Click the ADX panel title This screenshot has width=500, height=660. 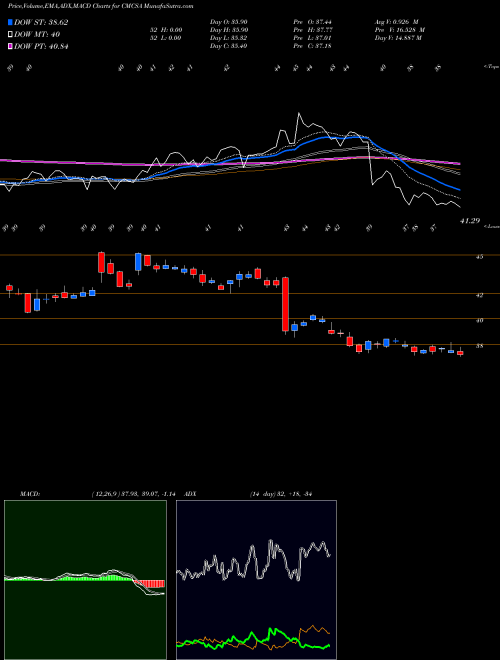tap(191, 494)
